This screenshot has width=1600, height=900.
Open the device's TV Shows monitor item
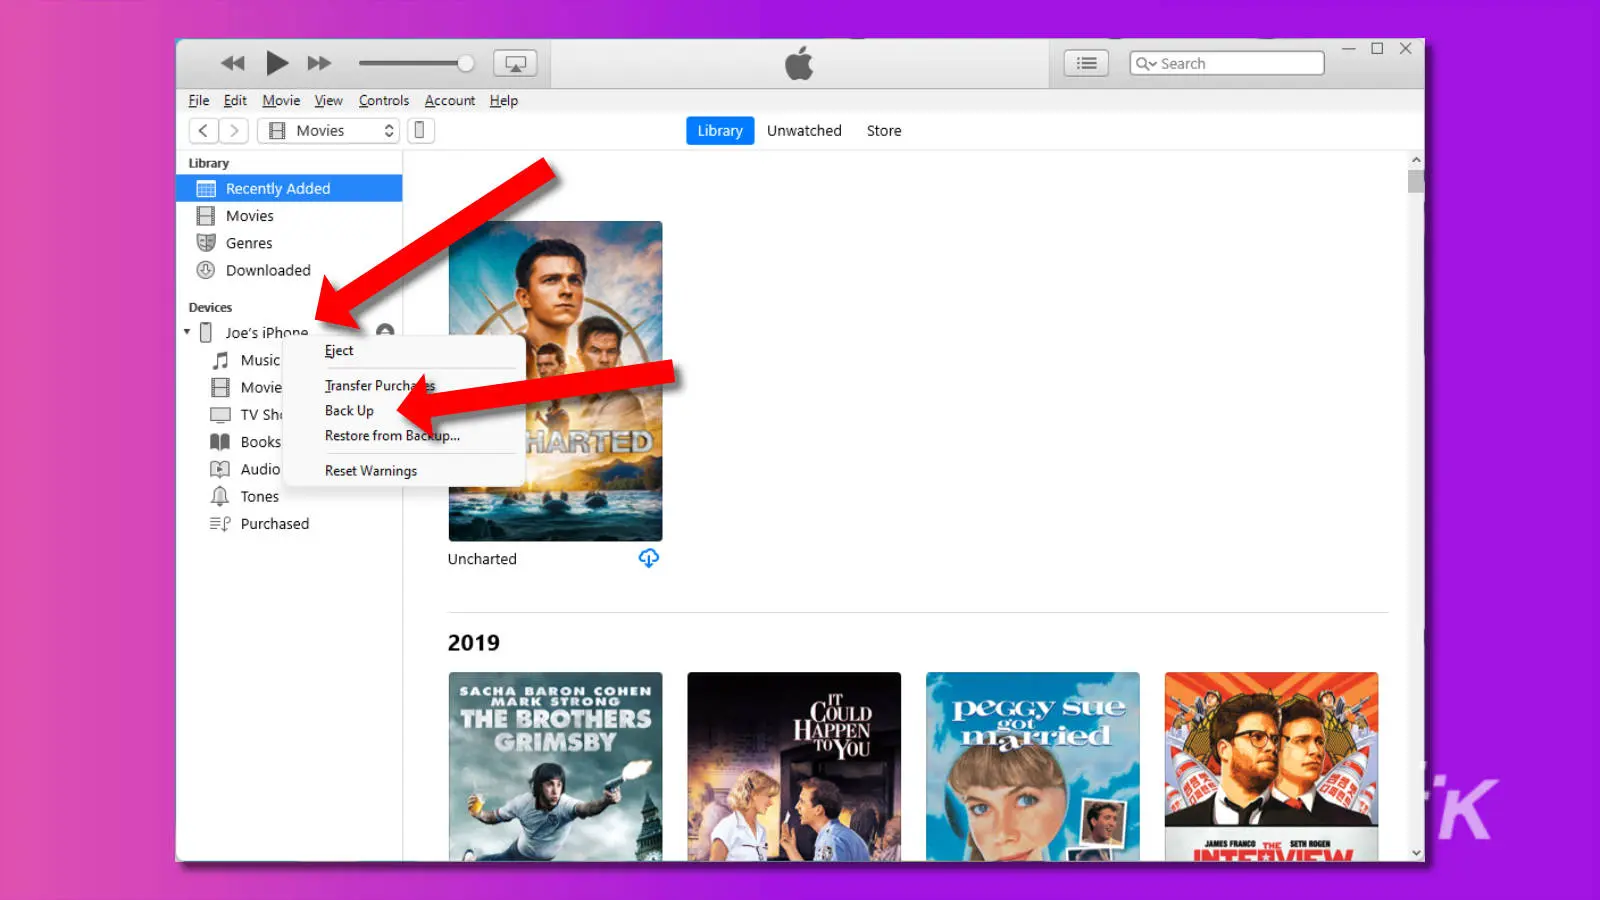point(246,414)
